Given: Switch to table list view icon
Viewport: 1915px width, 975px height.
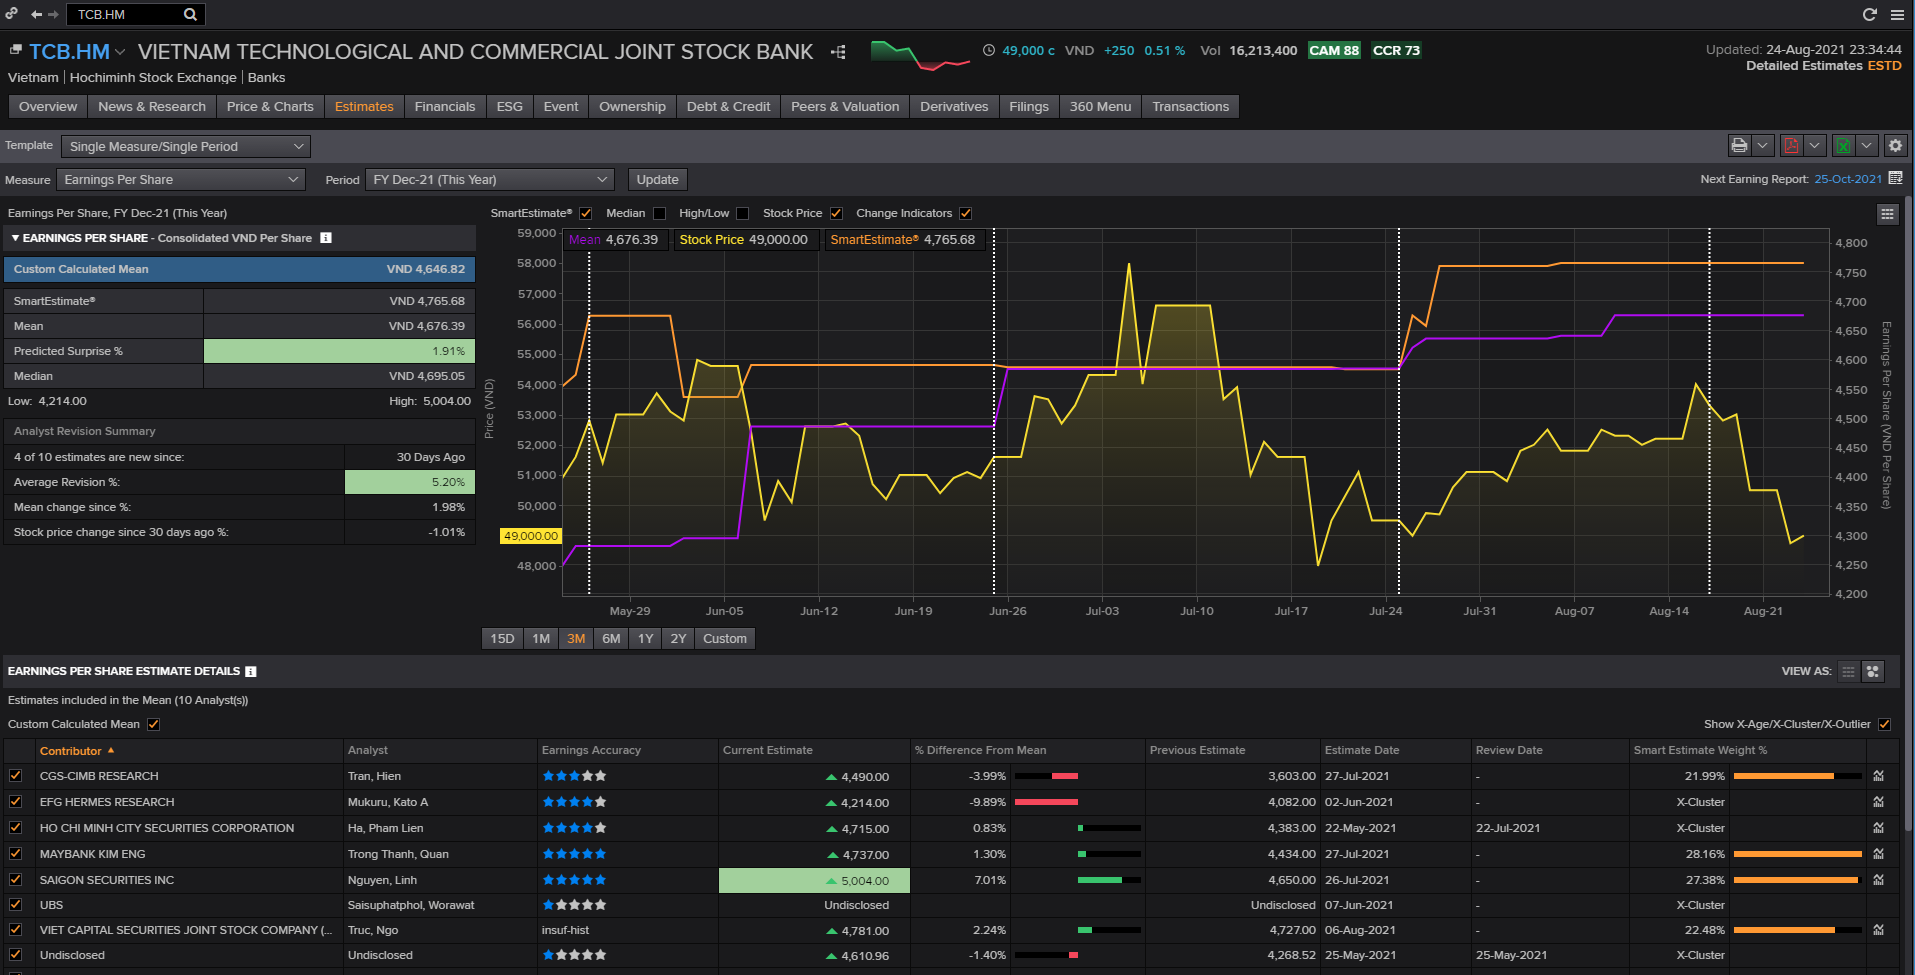Looking at the screenshot, I should click(x=1848, y=671).
